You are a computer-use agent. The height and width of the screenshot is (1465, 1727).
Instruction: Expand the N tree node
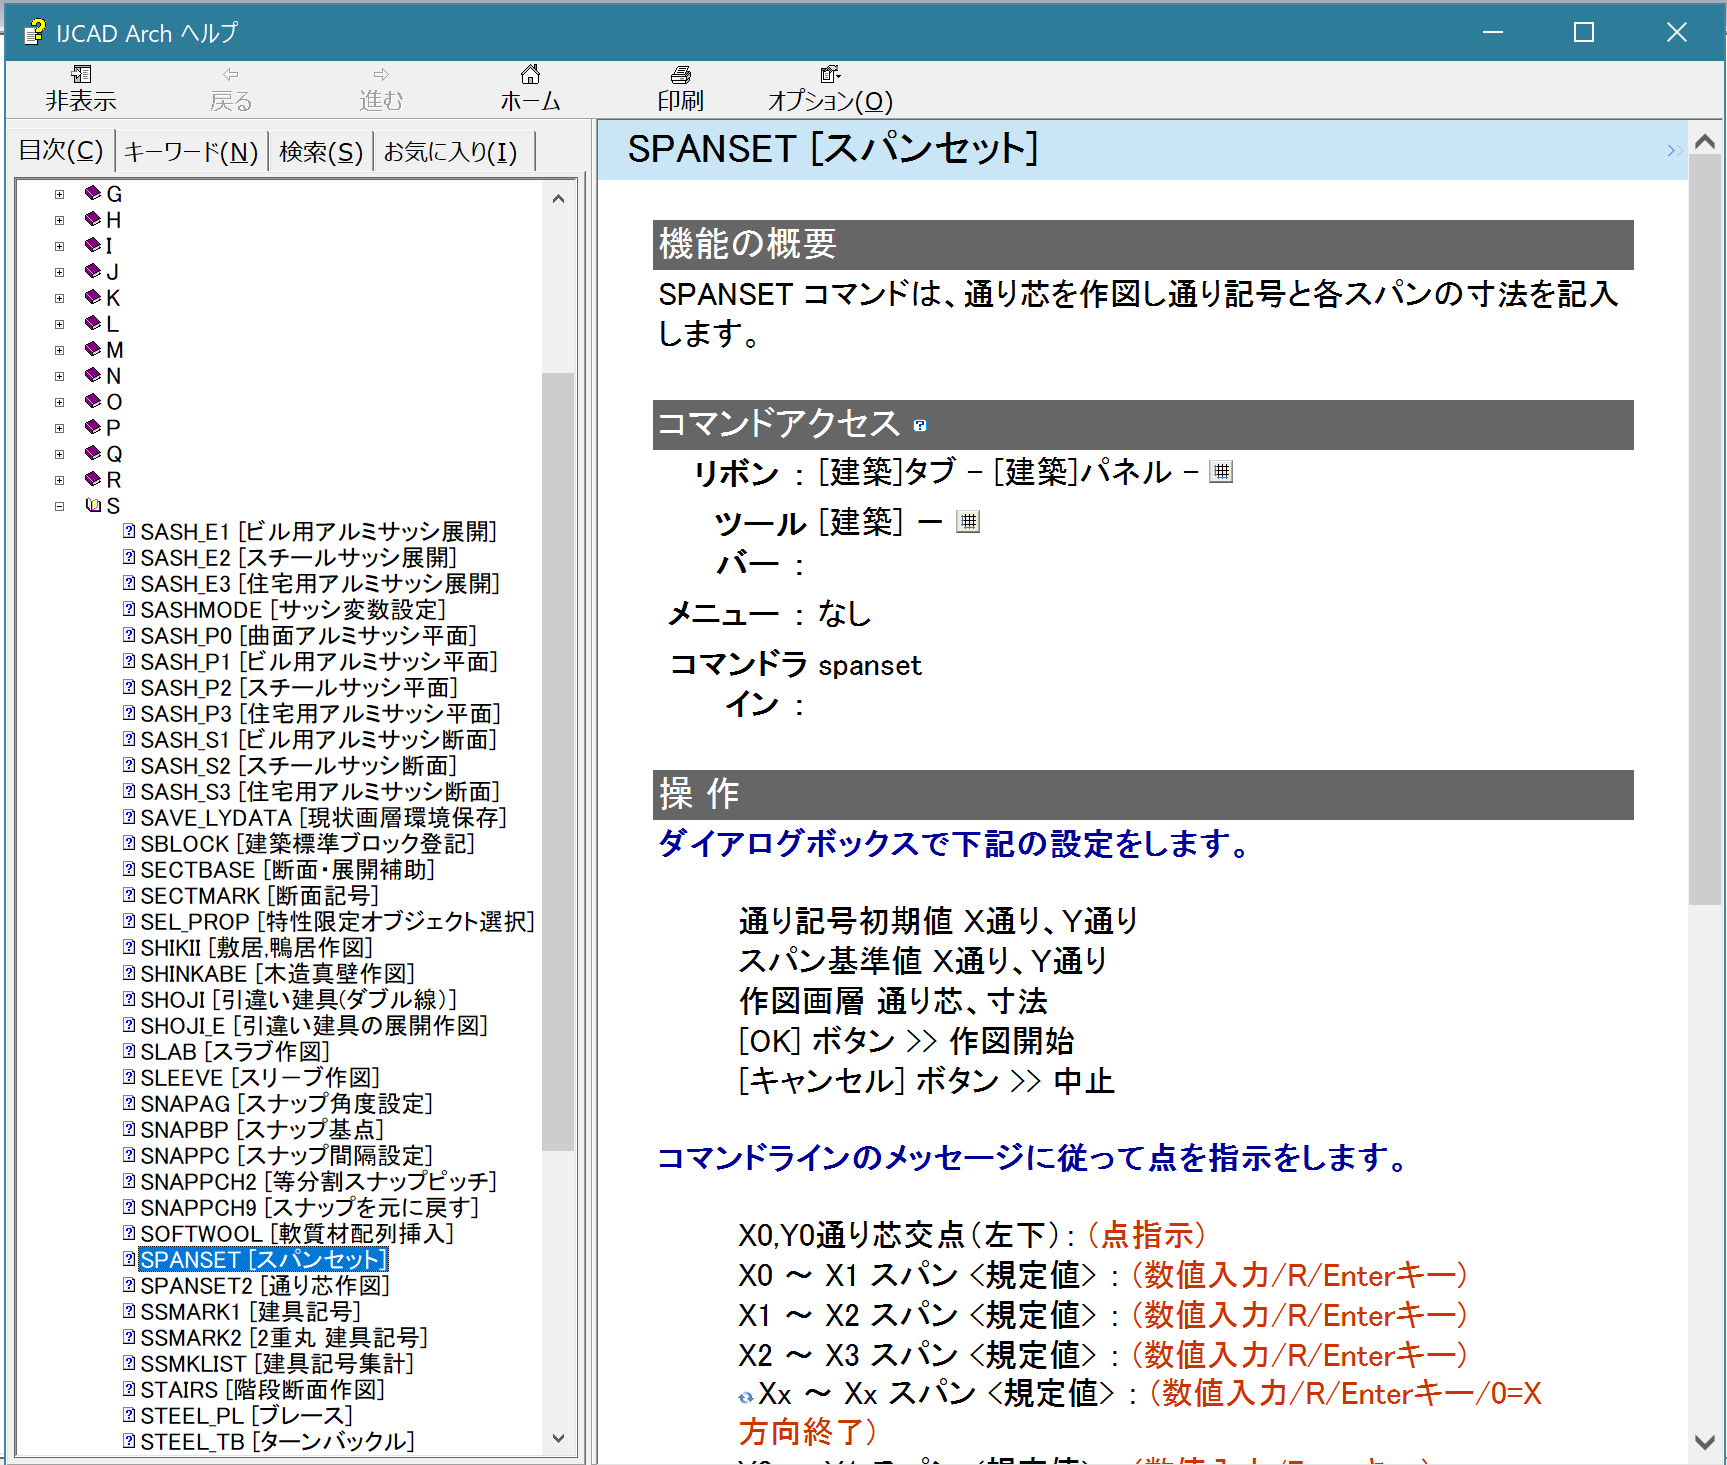(59, 376)
